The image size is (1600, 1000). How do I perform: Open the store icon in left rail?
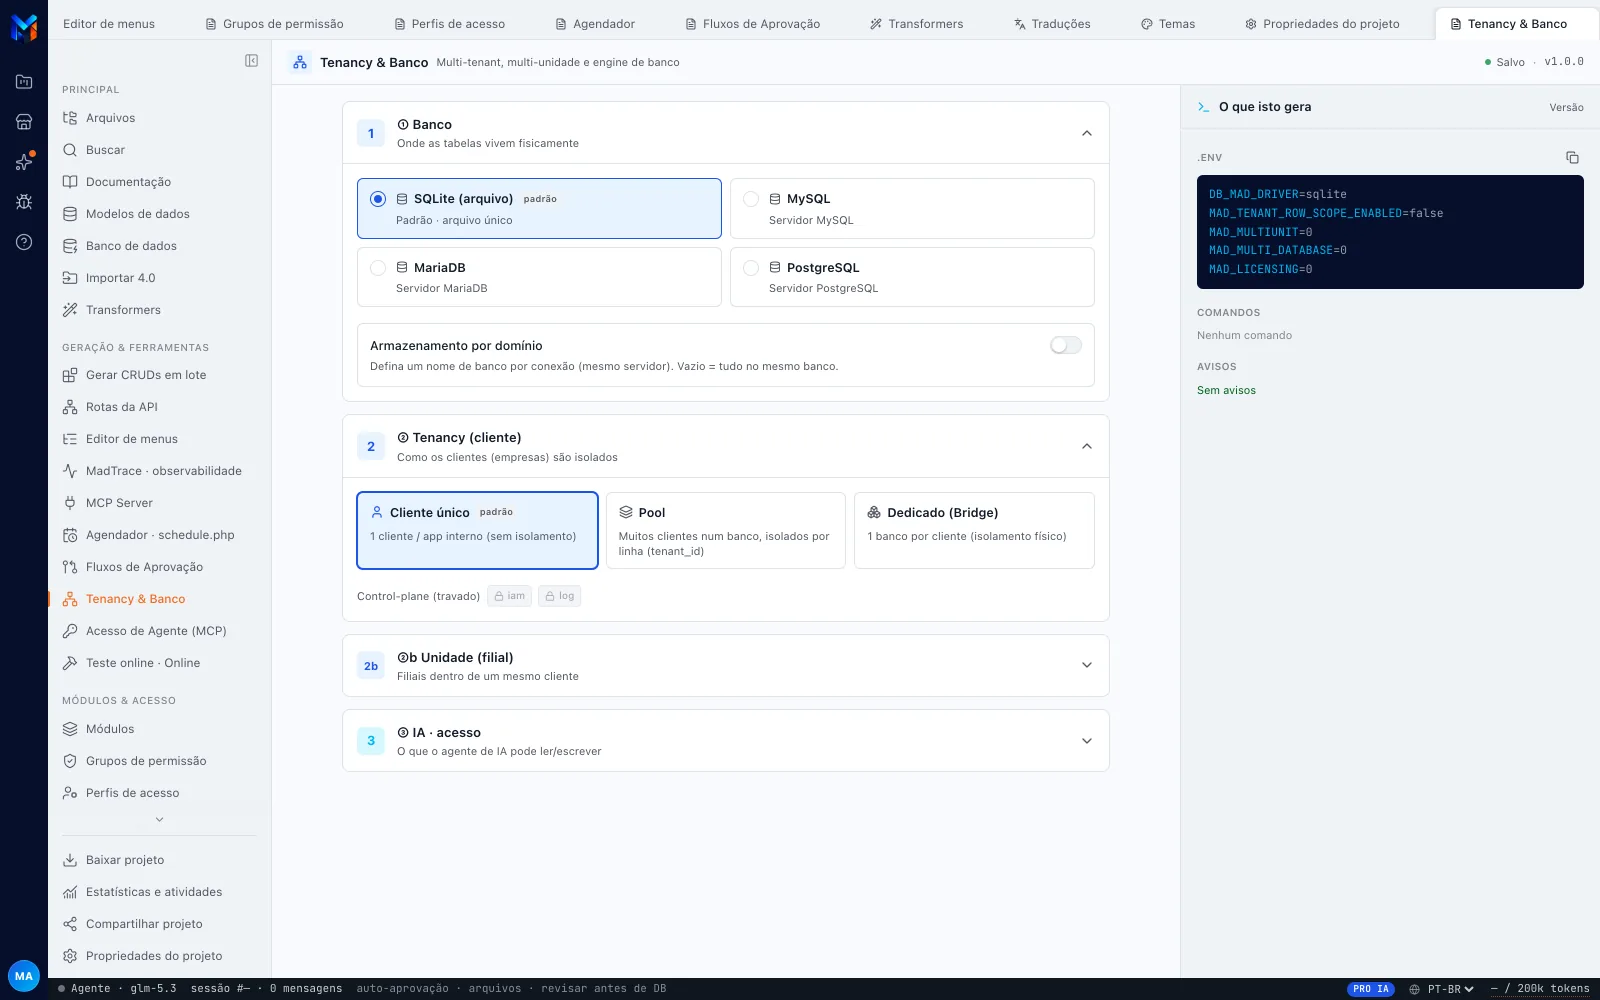24,122
